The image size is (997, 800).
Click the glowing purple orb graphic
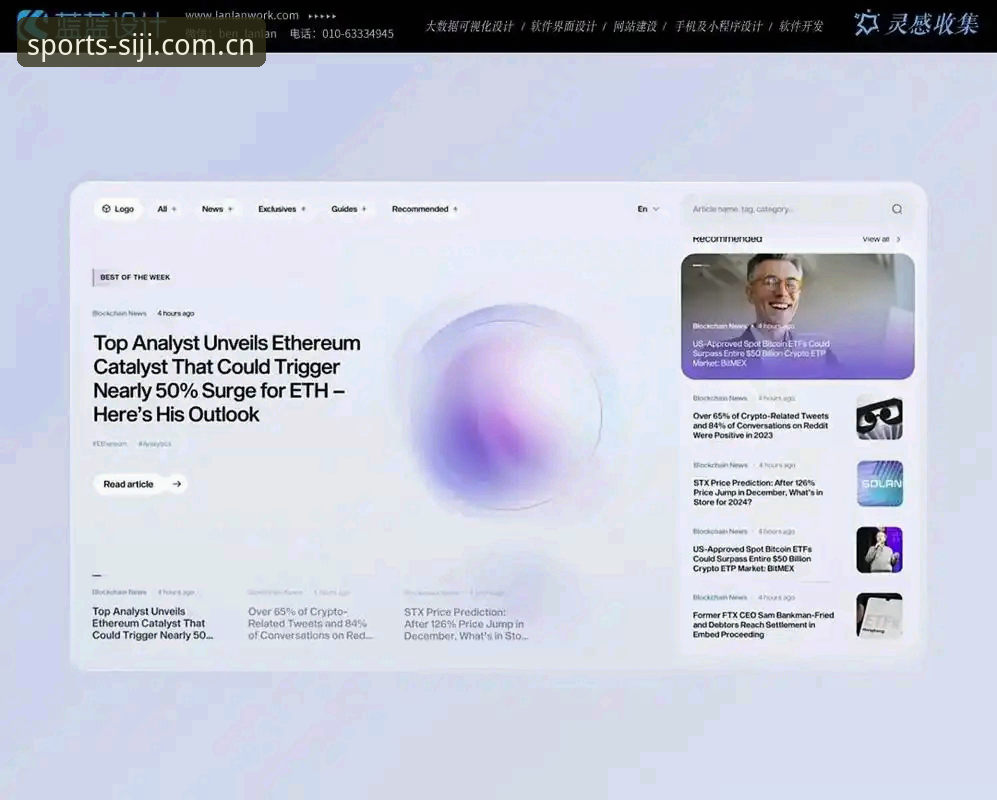(506, 407)
